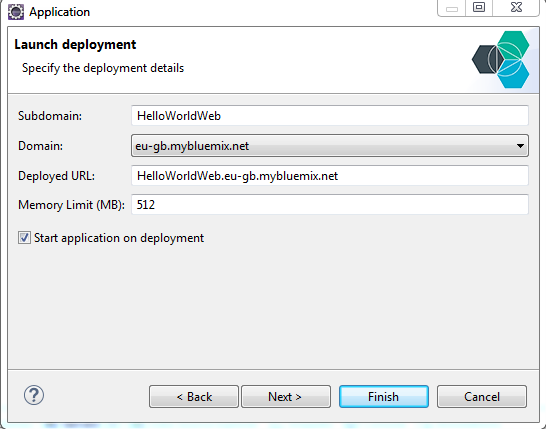Open help via the question mark icon

coord(34,395)
